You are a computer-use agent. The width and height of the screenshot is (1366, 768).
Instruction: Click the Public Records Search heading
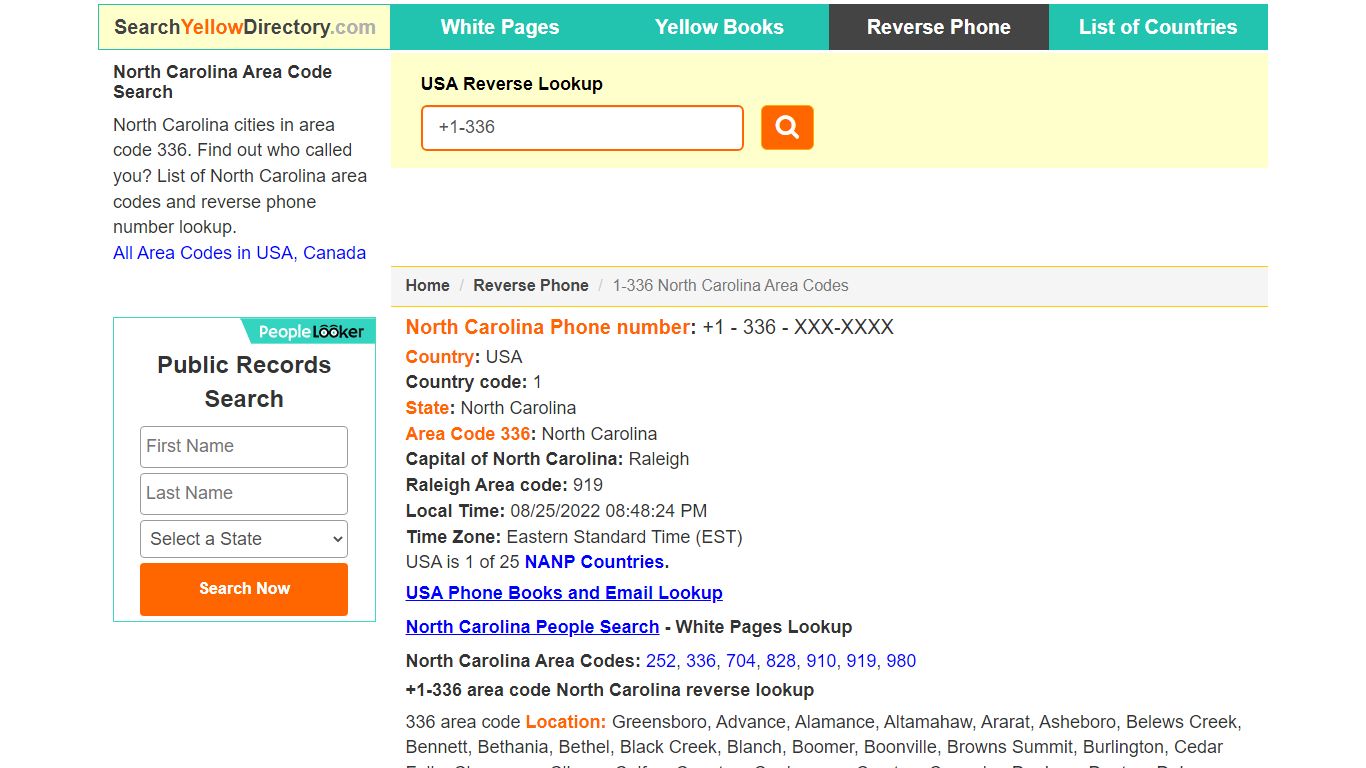point(244,382)
